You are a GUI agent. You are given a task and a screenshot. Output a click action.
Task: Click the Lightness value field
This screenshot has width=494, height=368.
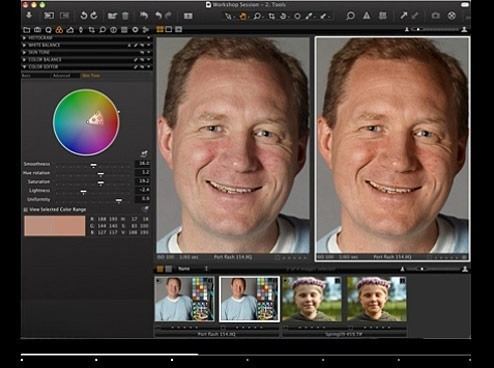(142, 190)
